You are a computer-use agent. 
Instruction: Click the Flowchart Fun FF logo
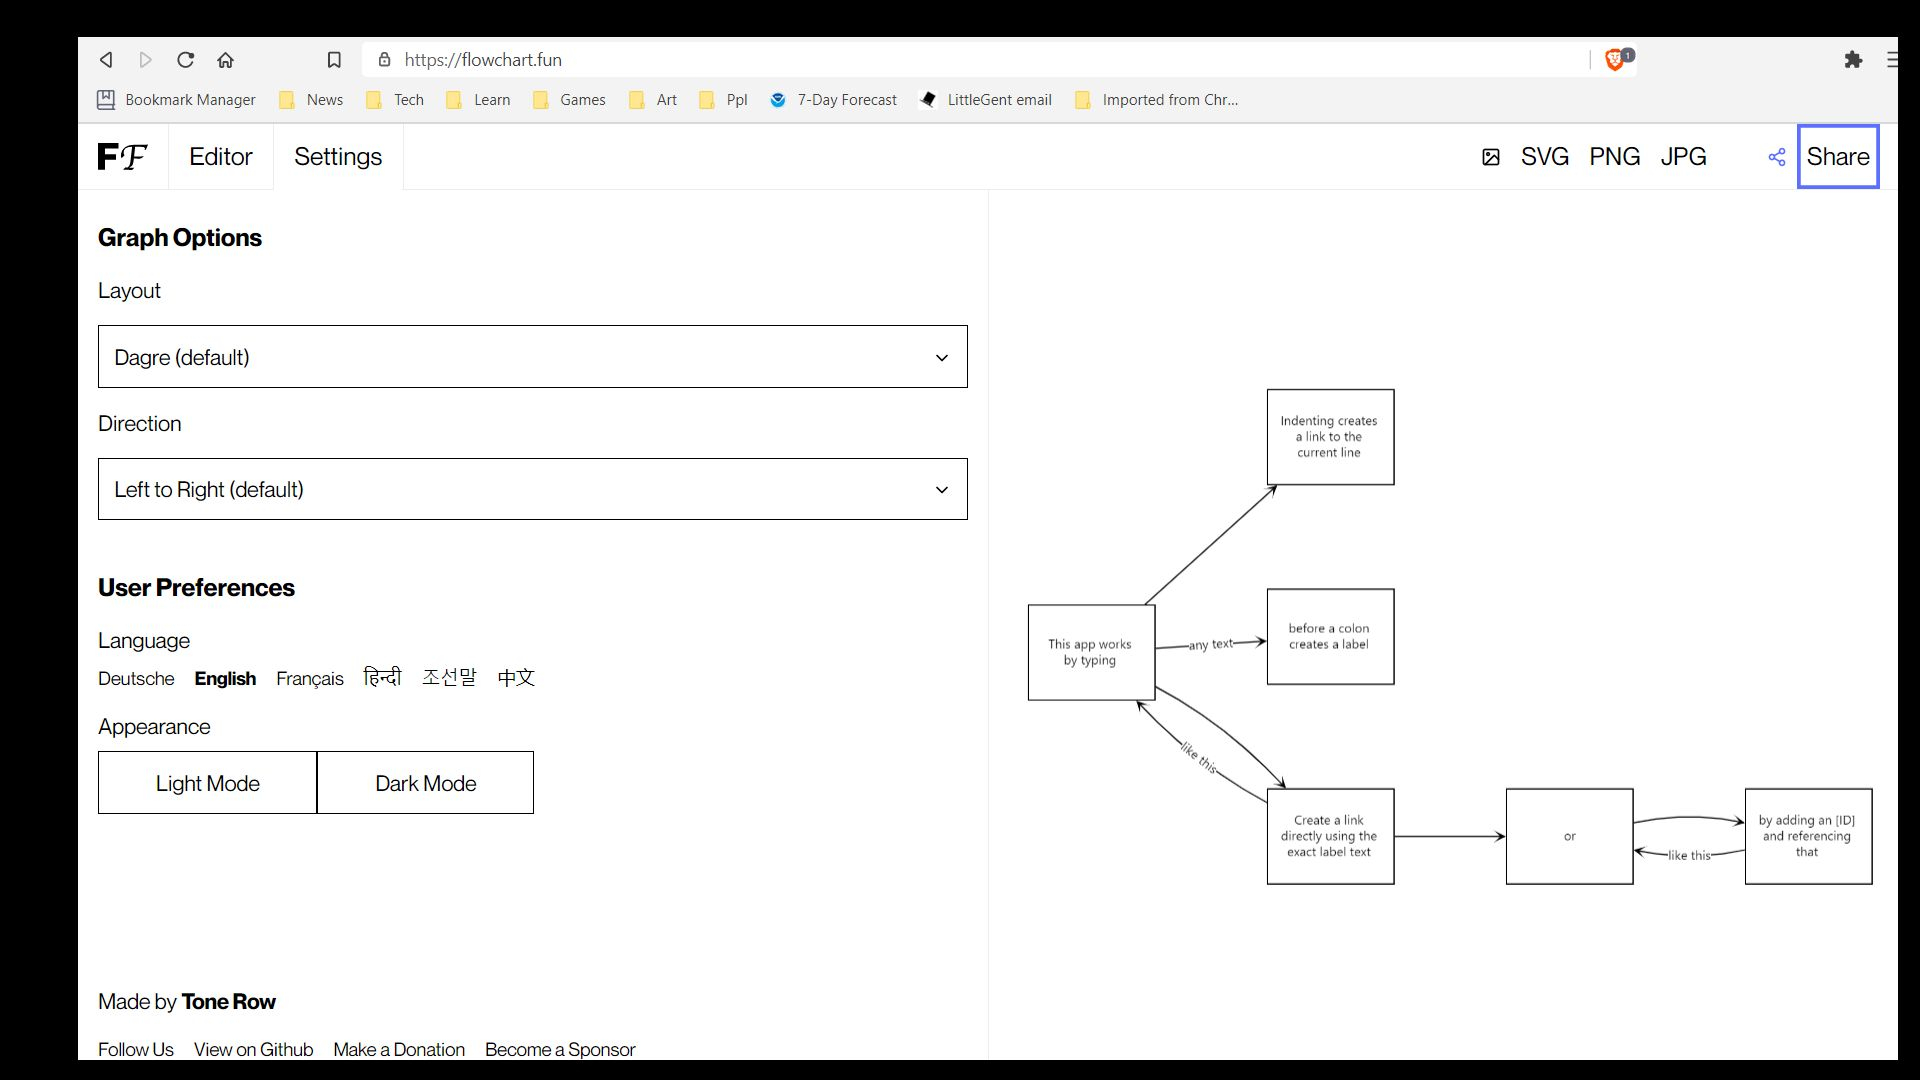tap(123, 157)
